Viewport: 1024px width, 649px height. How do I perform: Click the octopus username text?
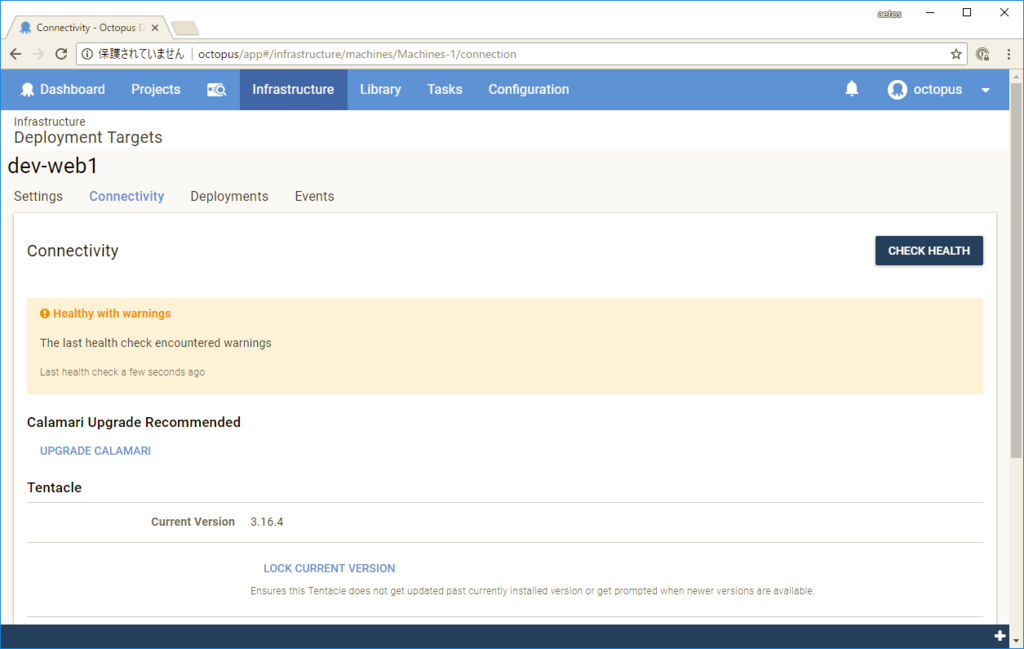click(937, 89)
